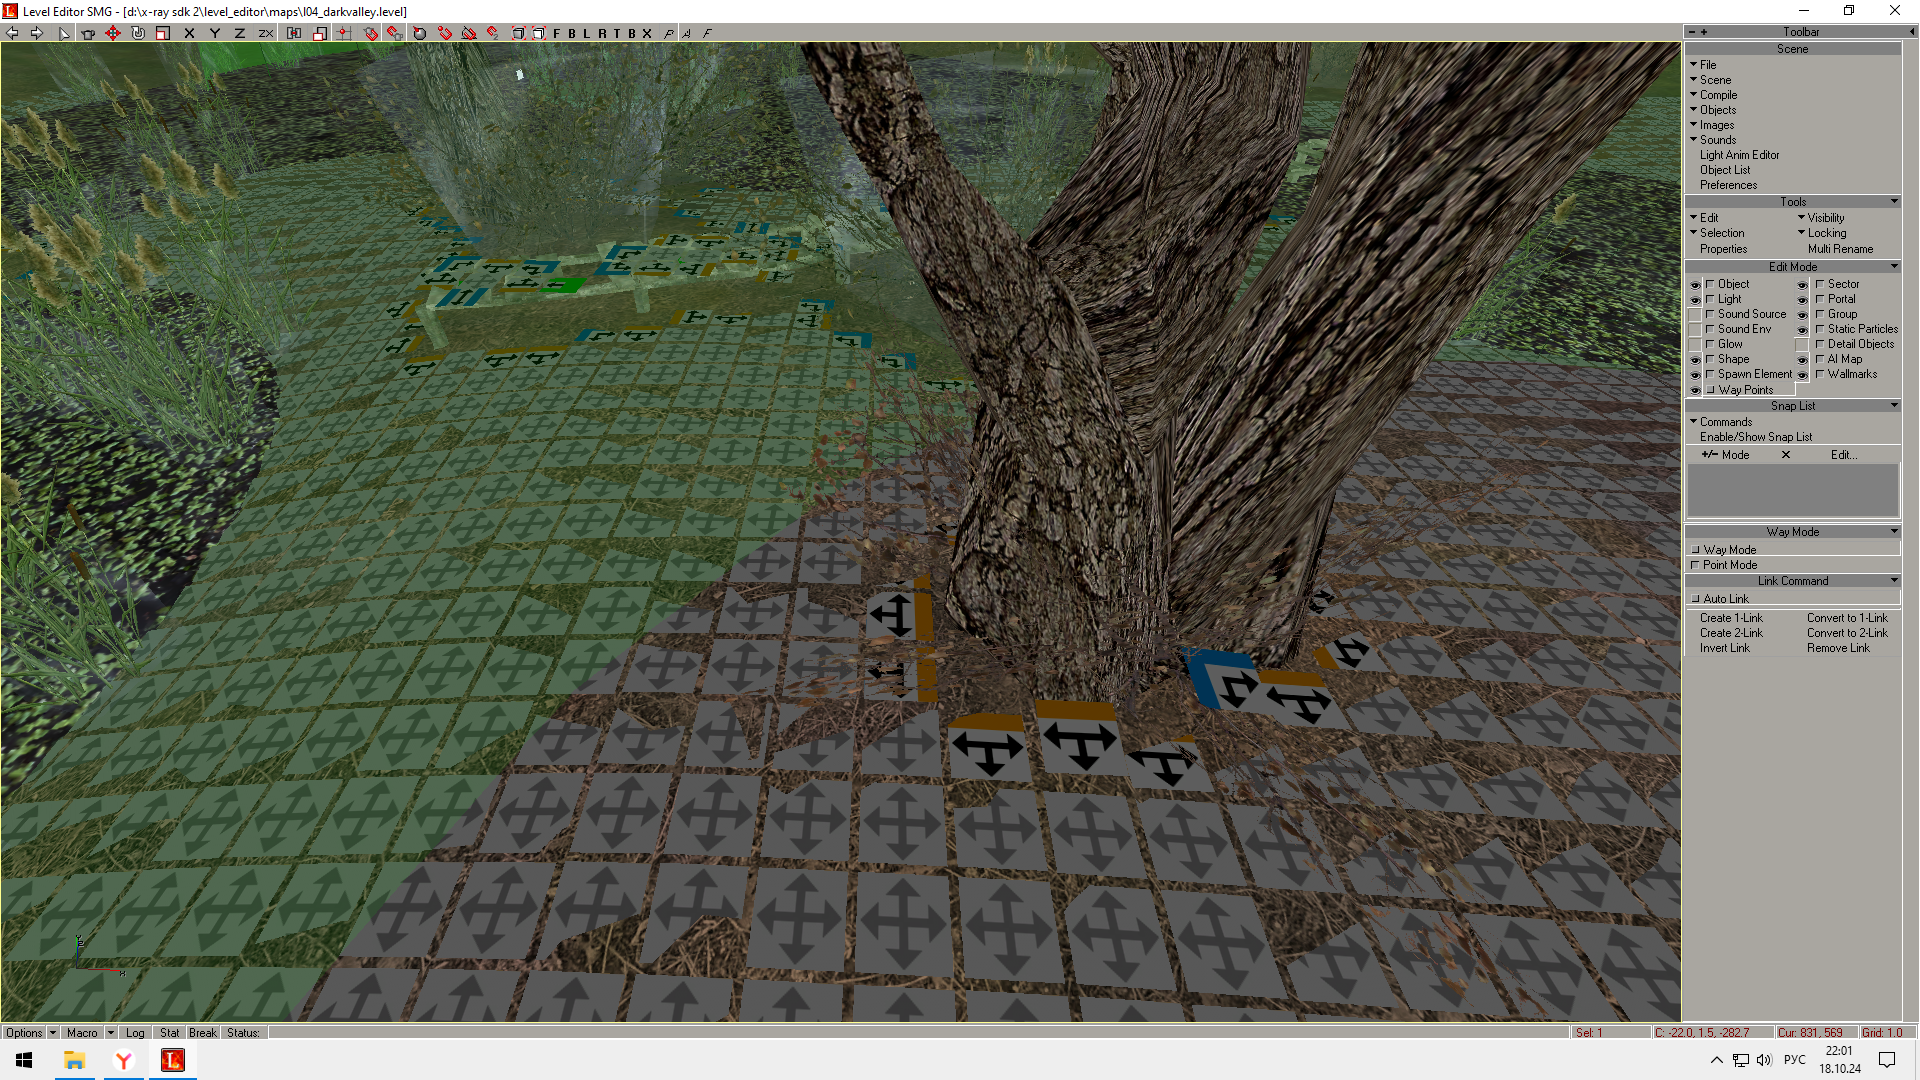Switch to Front view F
This screenshot has height=1080, width=1920.
pos(557,33)
